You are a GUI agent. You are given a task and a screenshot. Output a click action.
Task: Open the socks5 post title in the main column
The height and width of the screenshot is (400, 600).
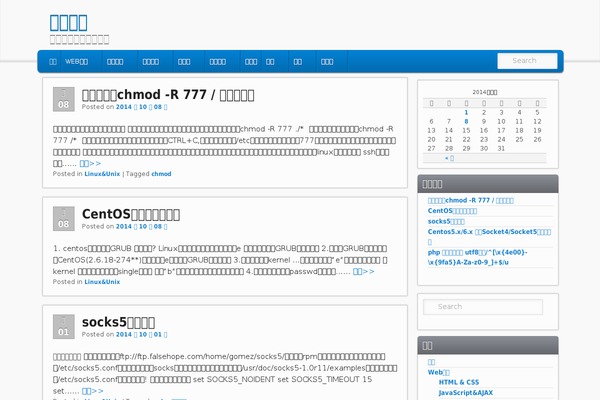click(x=118, y=322)
